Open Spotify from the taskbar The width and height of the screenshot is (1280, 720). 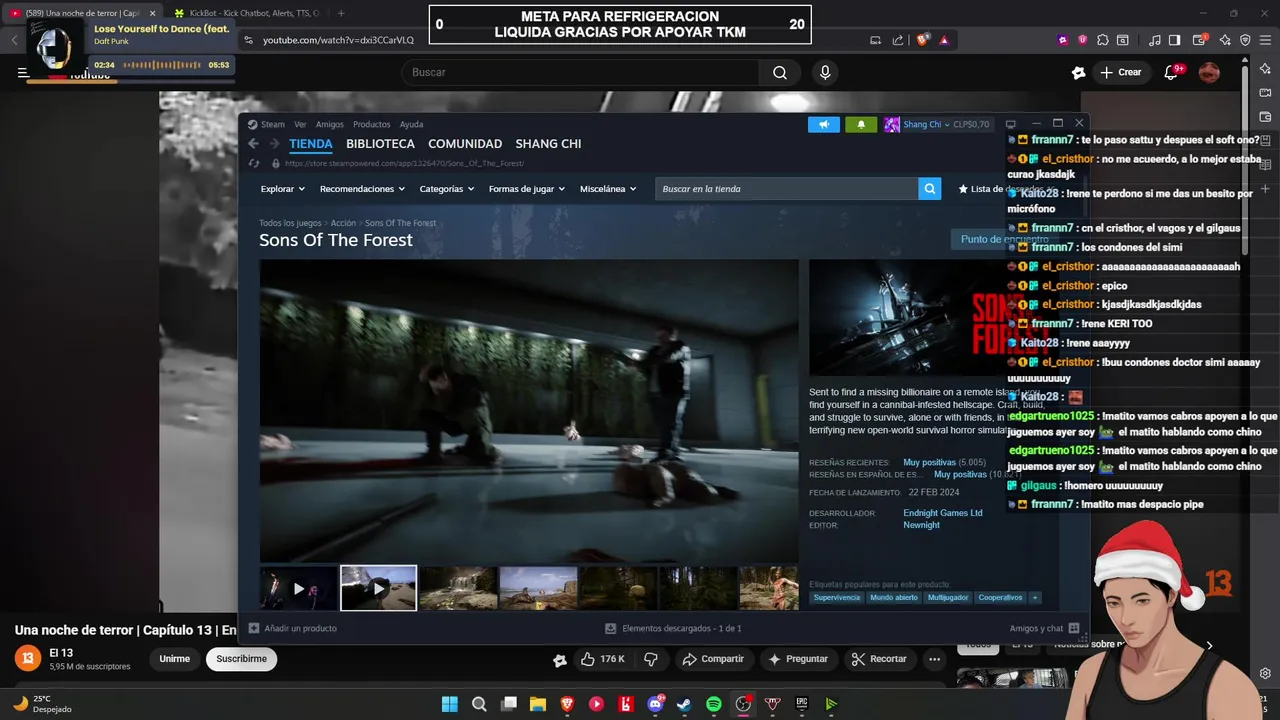click(713, 704)
